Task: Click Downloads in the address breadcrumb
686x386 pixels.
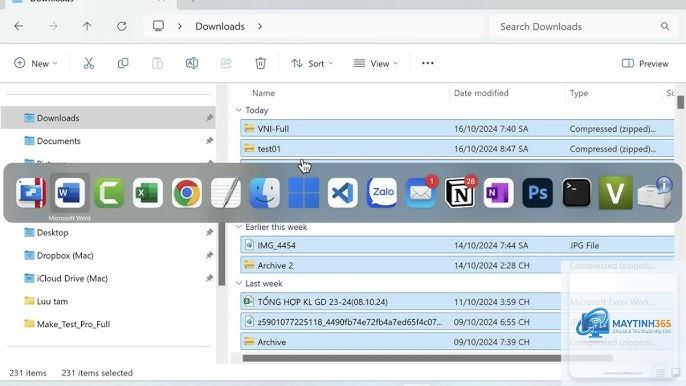Action: pyautogui.click(x=220, y=26)
